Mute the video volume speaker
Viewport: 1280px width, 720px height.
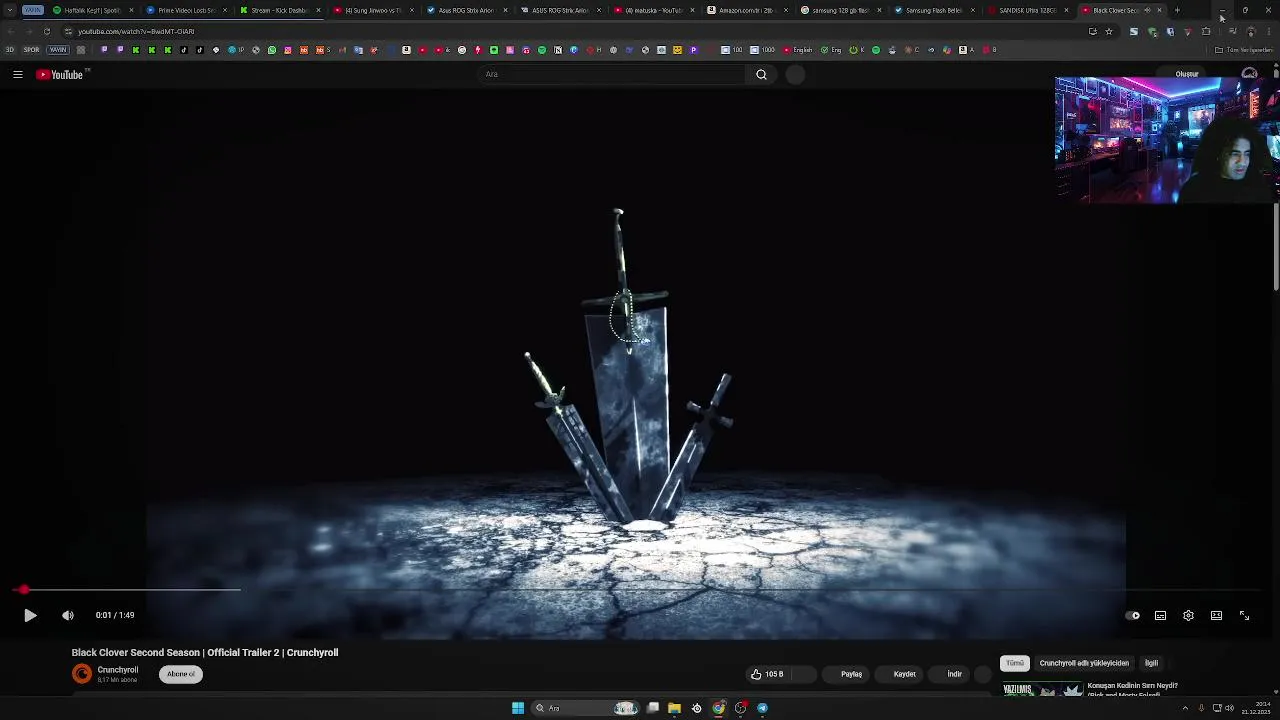click(x=68, y=615)
